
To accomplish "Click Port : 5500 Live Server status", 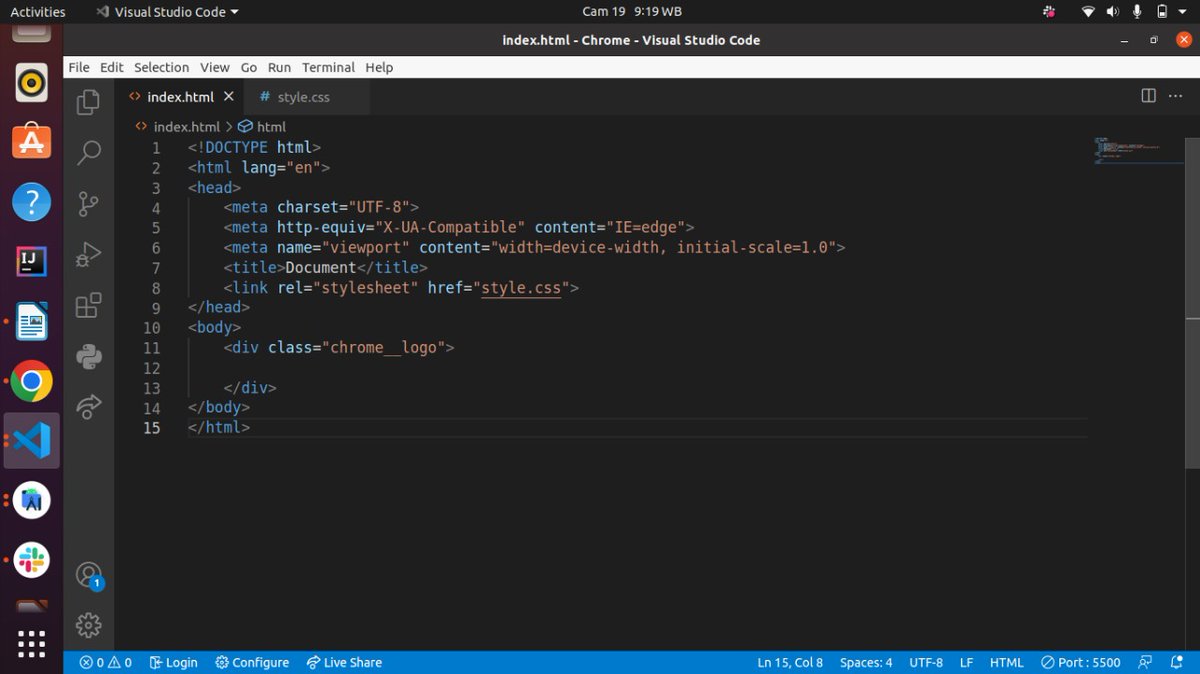I will pyautogui.click(x=1081, y=662).
